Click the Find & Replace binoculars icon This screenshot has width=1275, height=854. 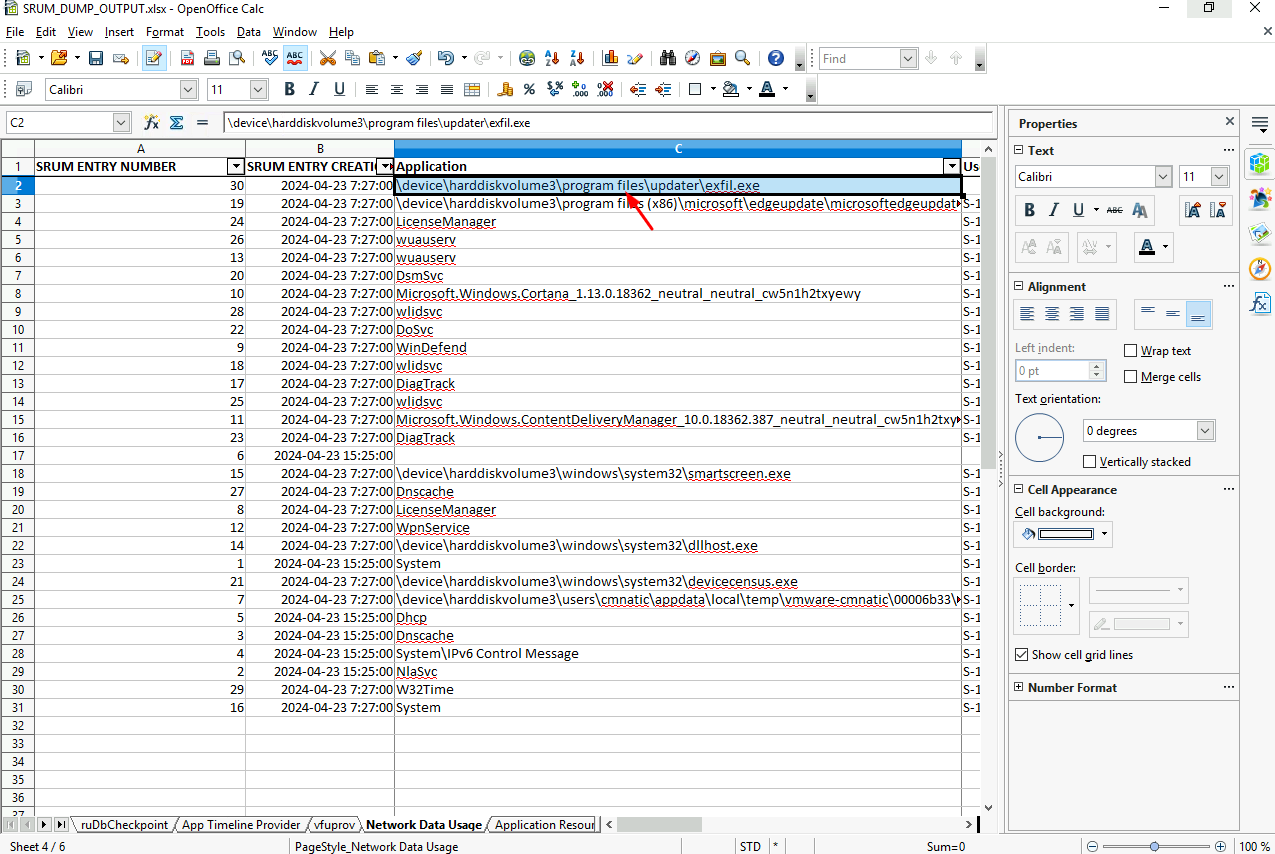pyautogui.click(x=668, y=59)
